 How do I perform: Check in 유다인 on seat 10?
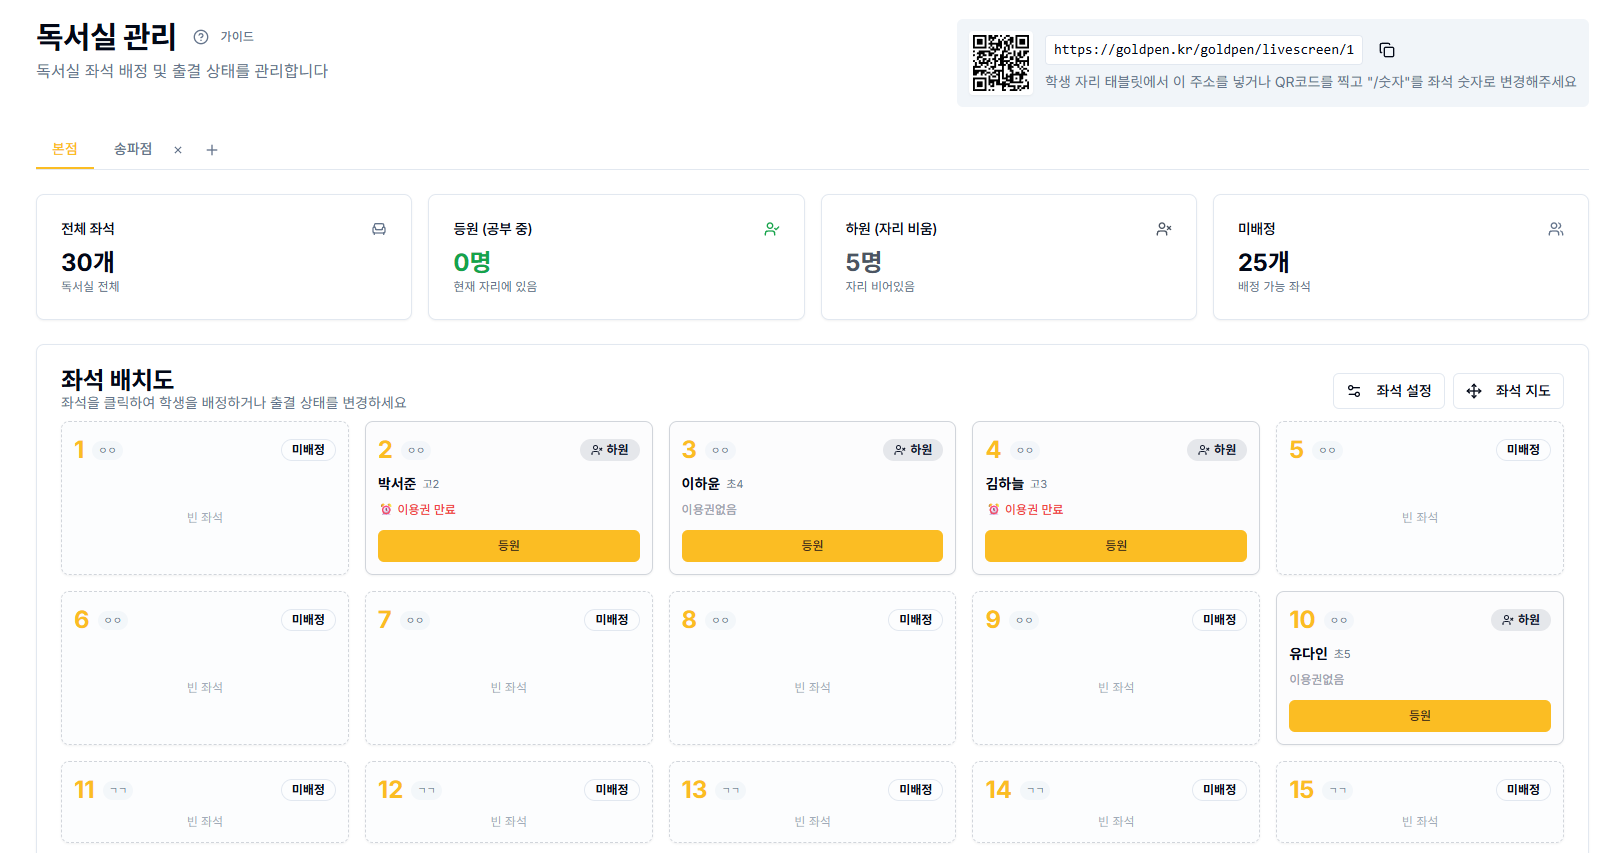(1419, 716)
